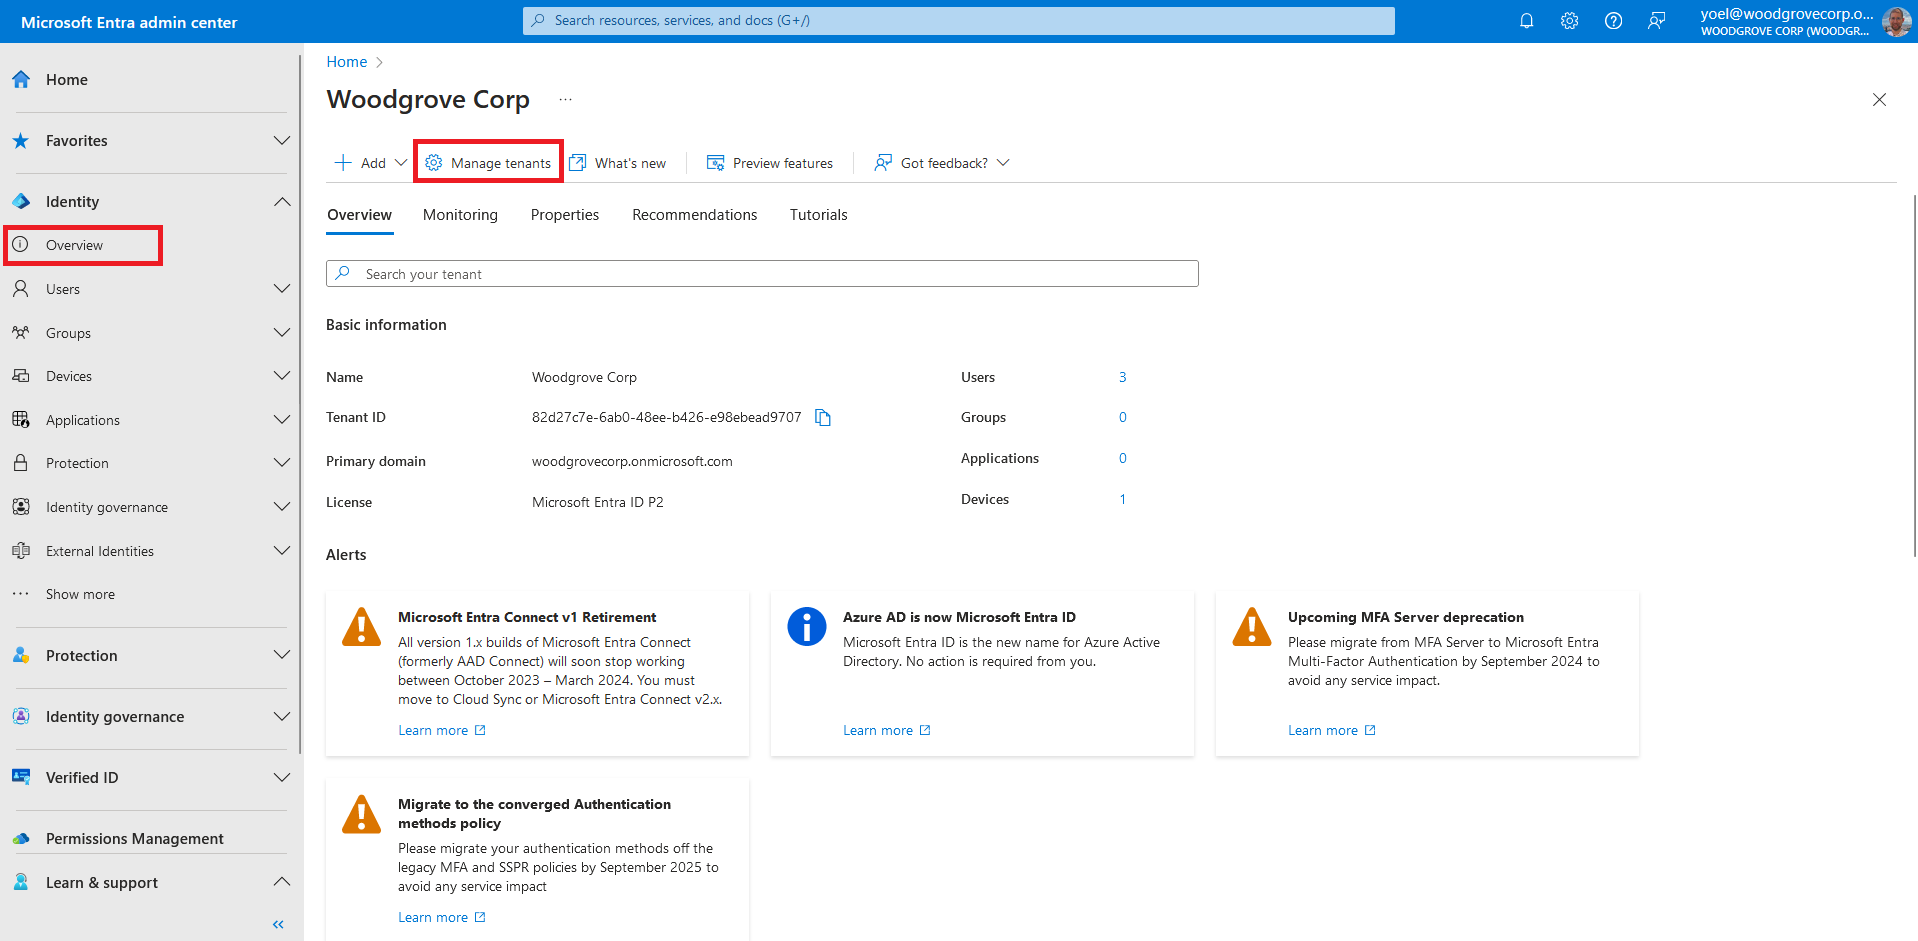Copy the Tenant ID to clipboard
1918x941 pixels.
[x=822, y=418]
